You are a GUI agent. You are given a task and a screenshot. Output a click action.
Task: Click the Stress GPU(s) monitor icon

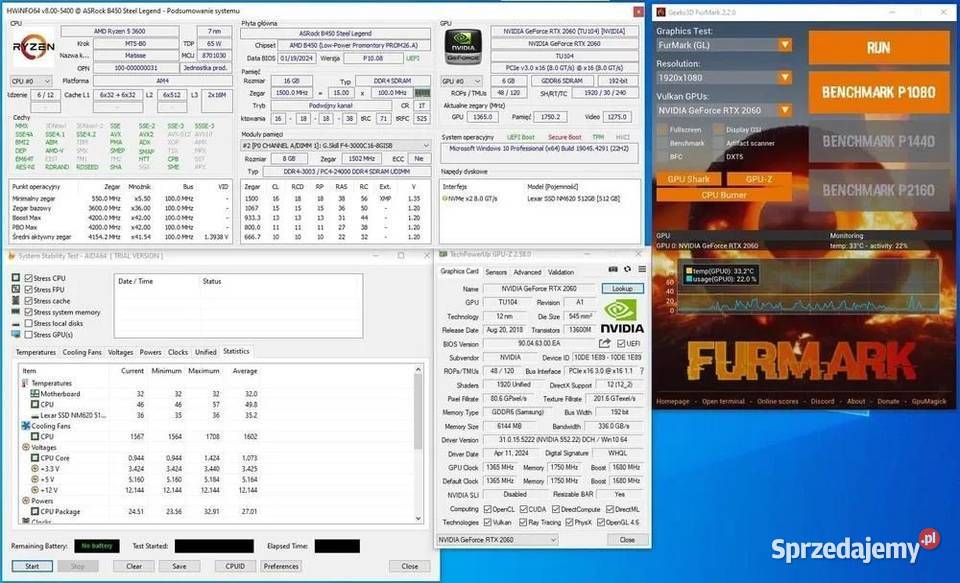click(16, 334)
